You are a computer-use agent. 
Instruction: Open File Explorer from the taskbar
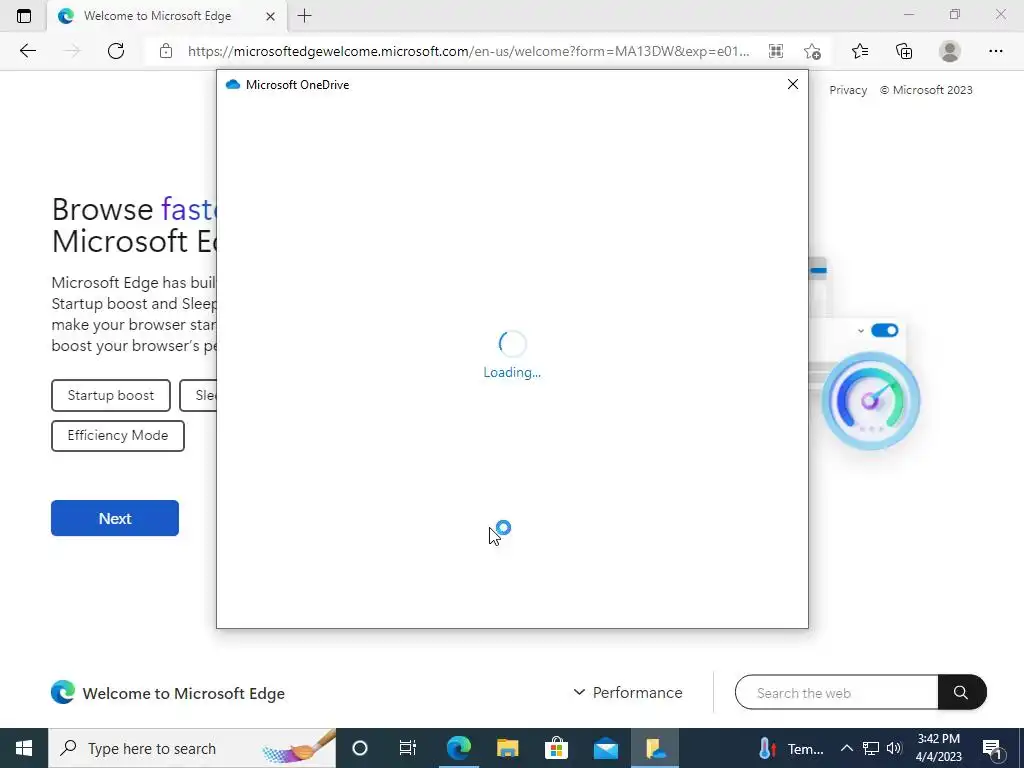[507, 748]
